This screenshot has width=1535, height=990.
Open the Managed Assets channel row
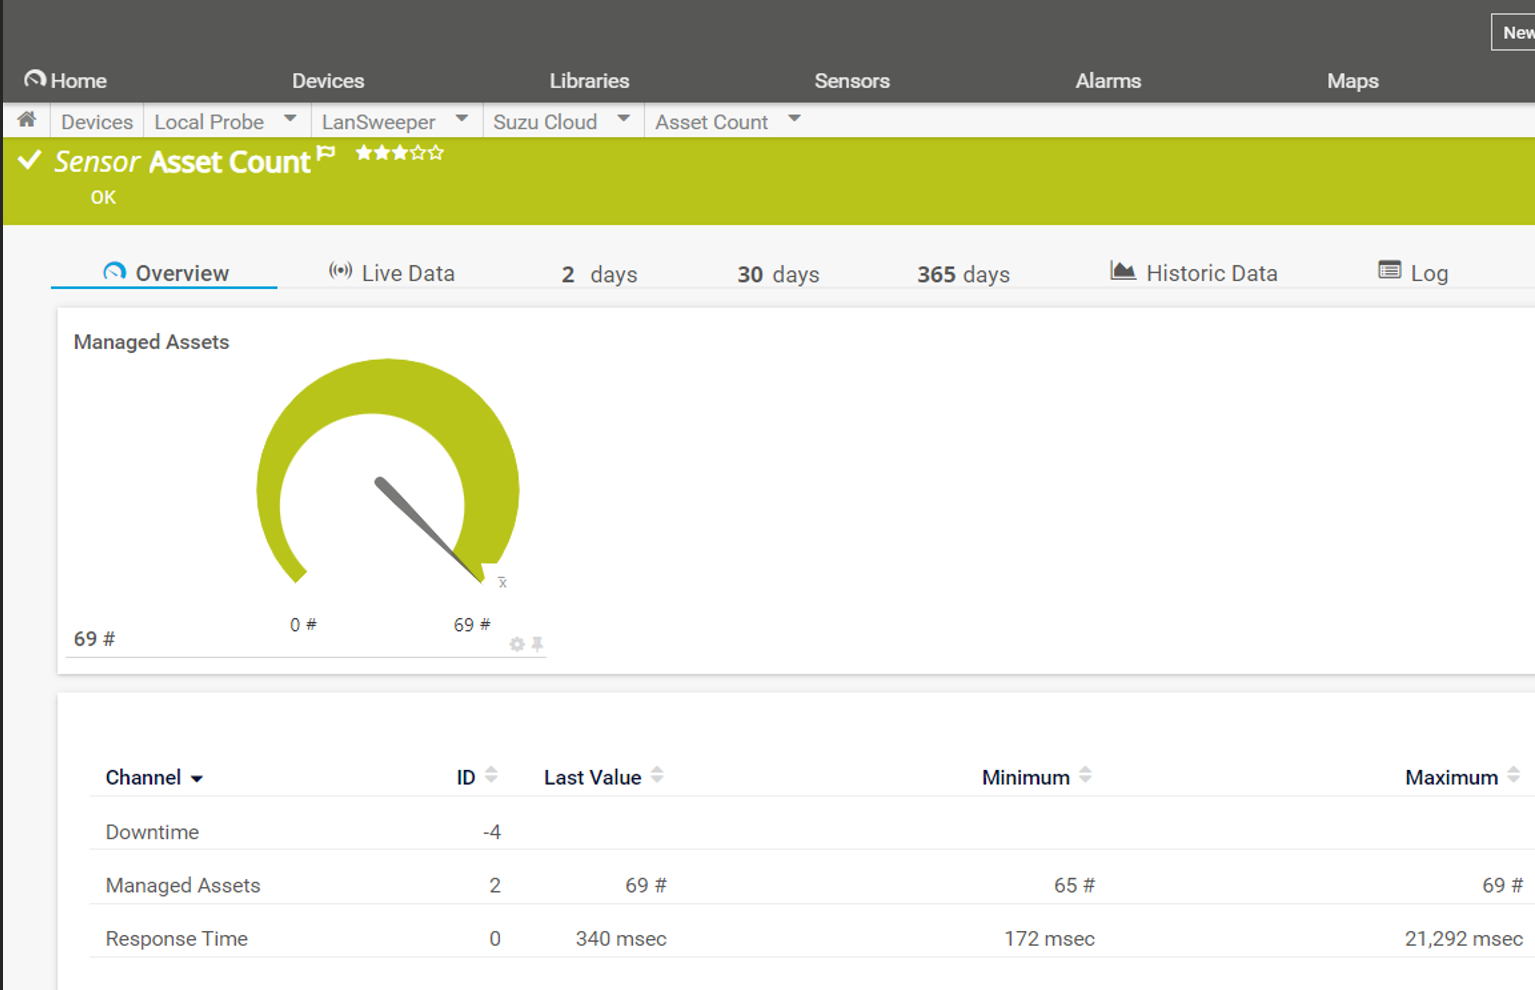tap(183, 885)
